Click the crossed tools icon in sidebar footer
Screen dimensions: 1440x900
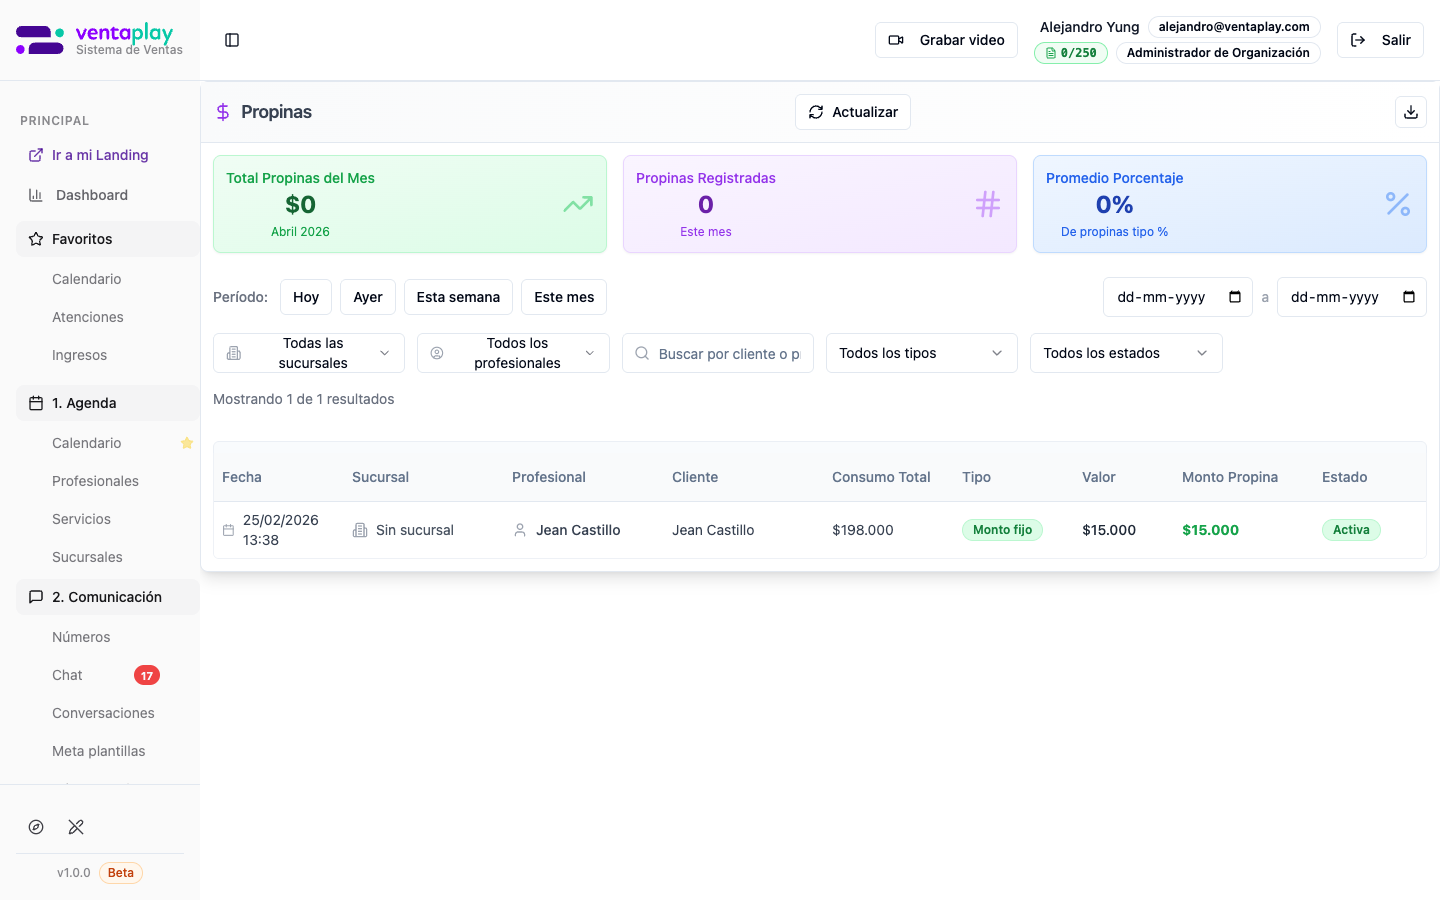(x=76, y=827)
